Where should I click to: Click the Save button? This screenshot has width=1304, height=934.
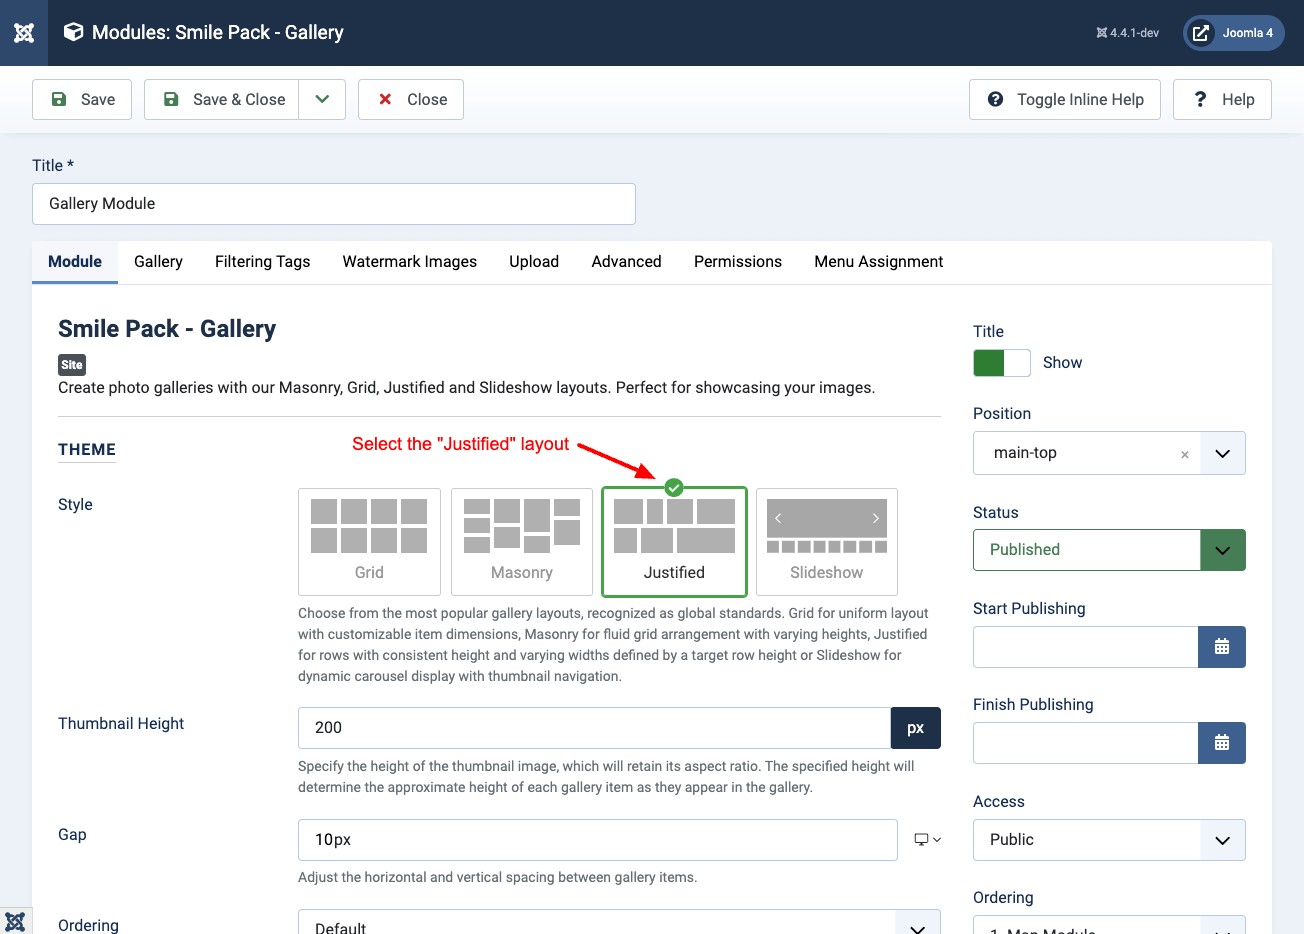coord(82,99)
